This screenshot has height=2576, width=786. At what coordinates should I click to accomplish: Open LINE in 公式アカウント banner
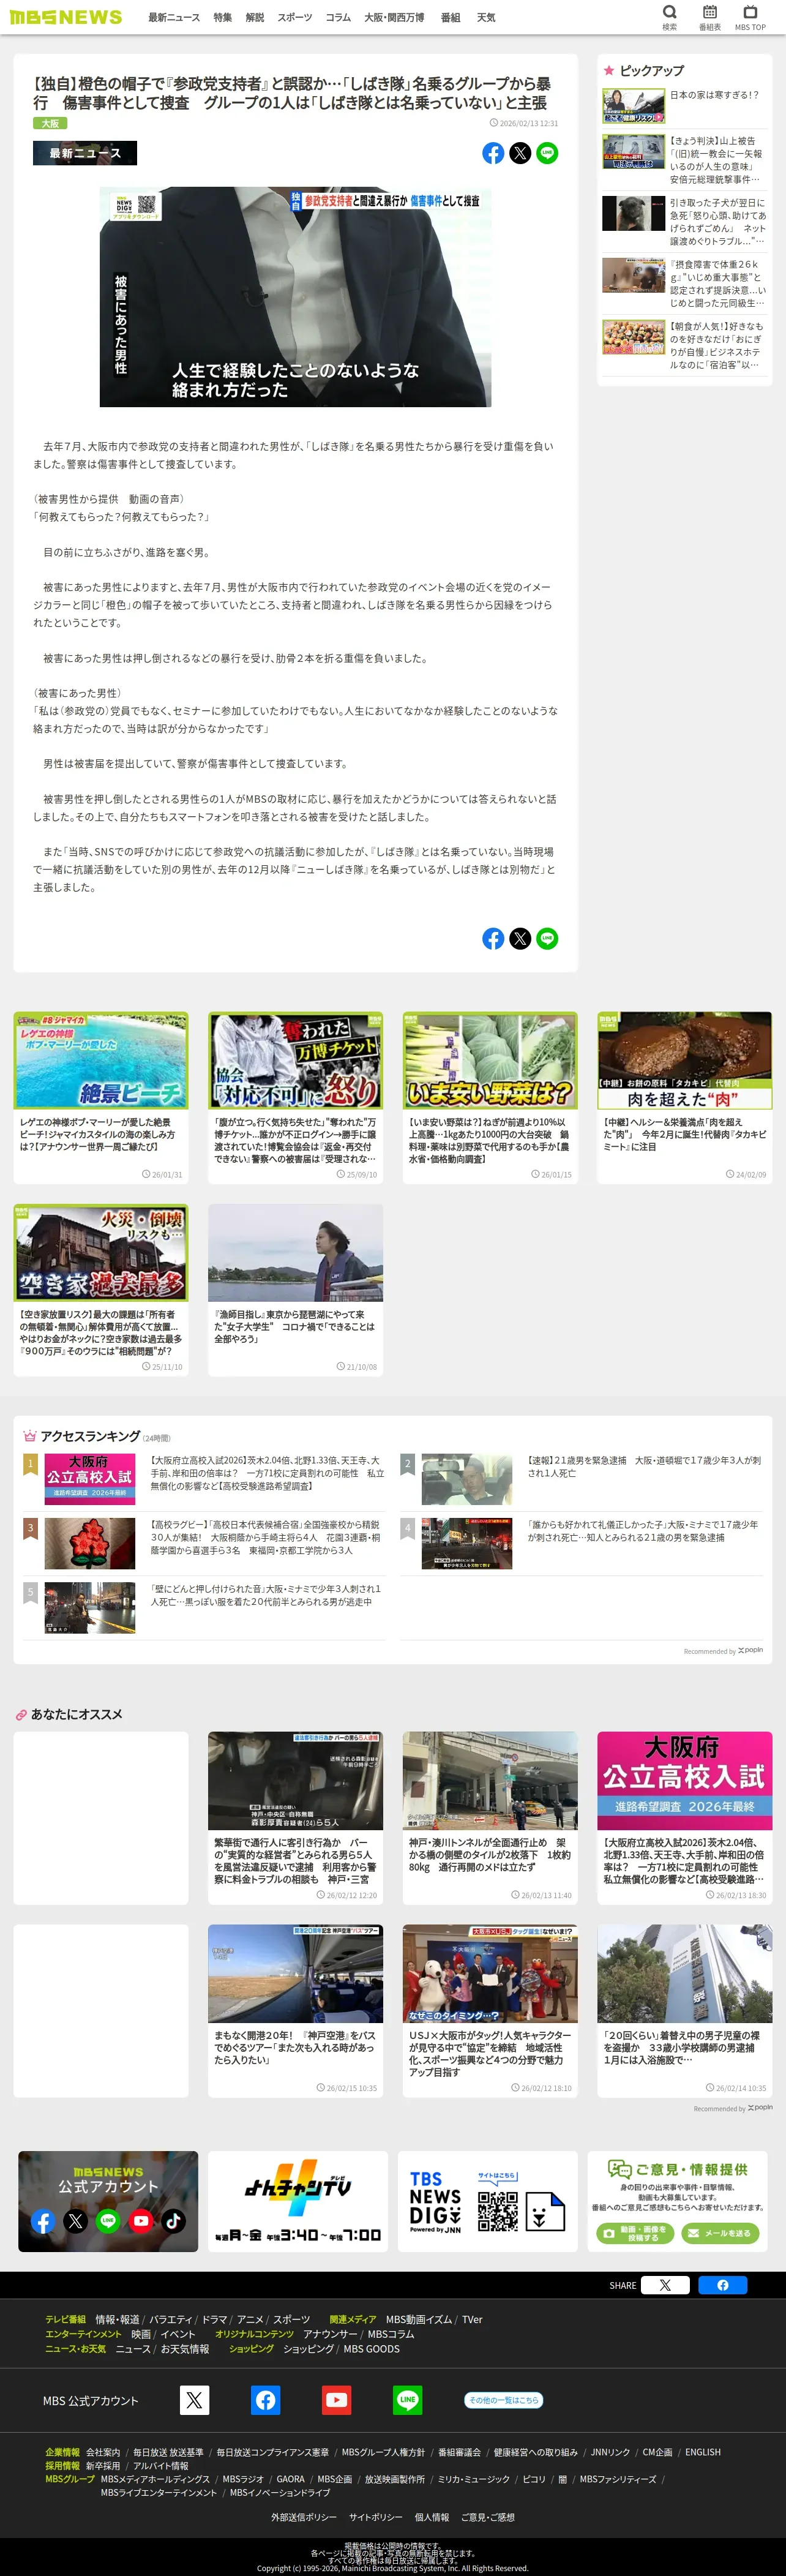pos(108,2221)
